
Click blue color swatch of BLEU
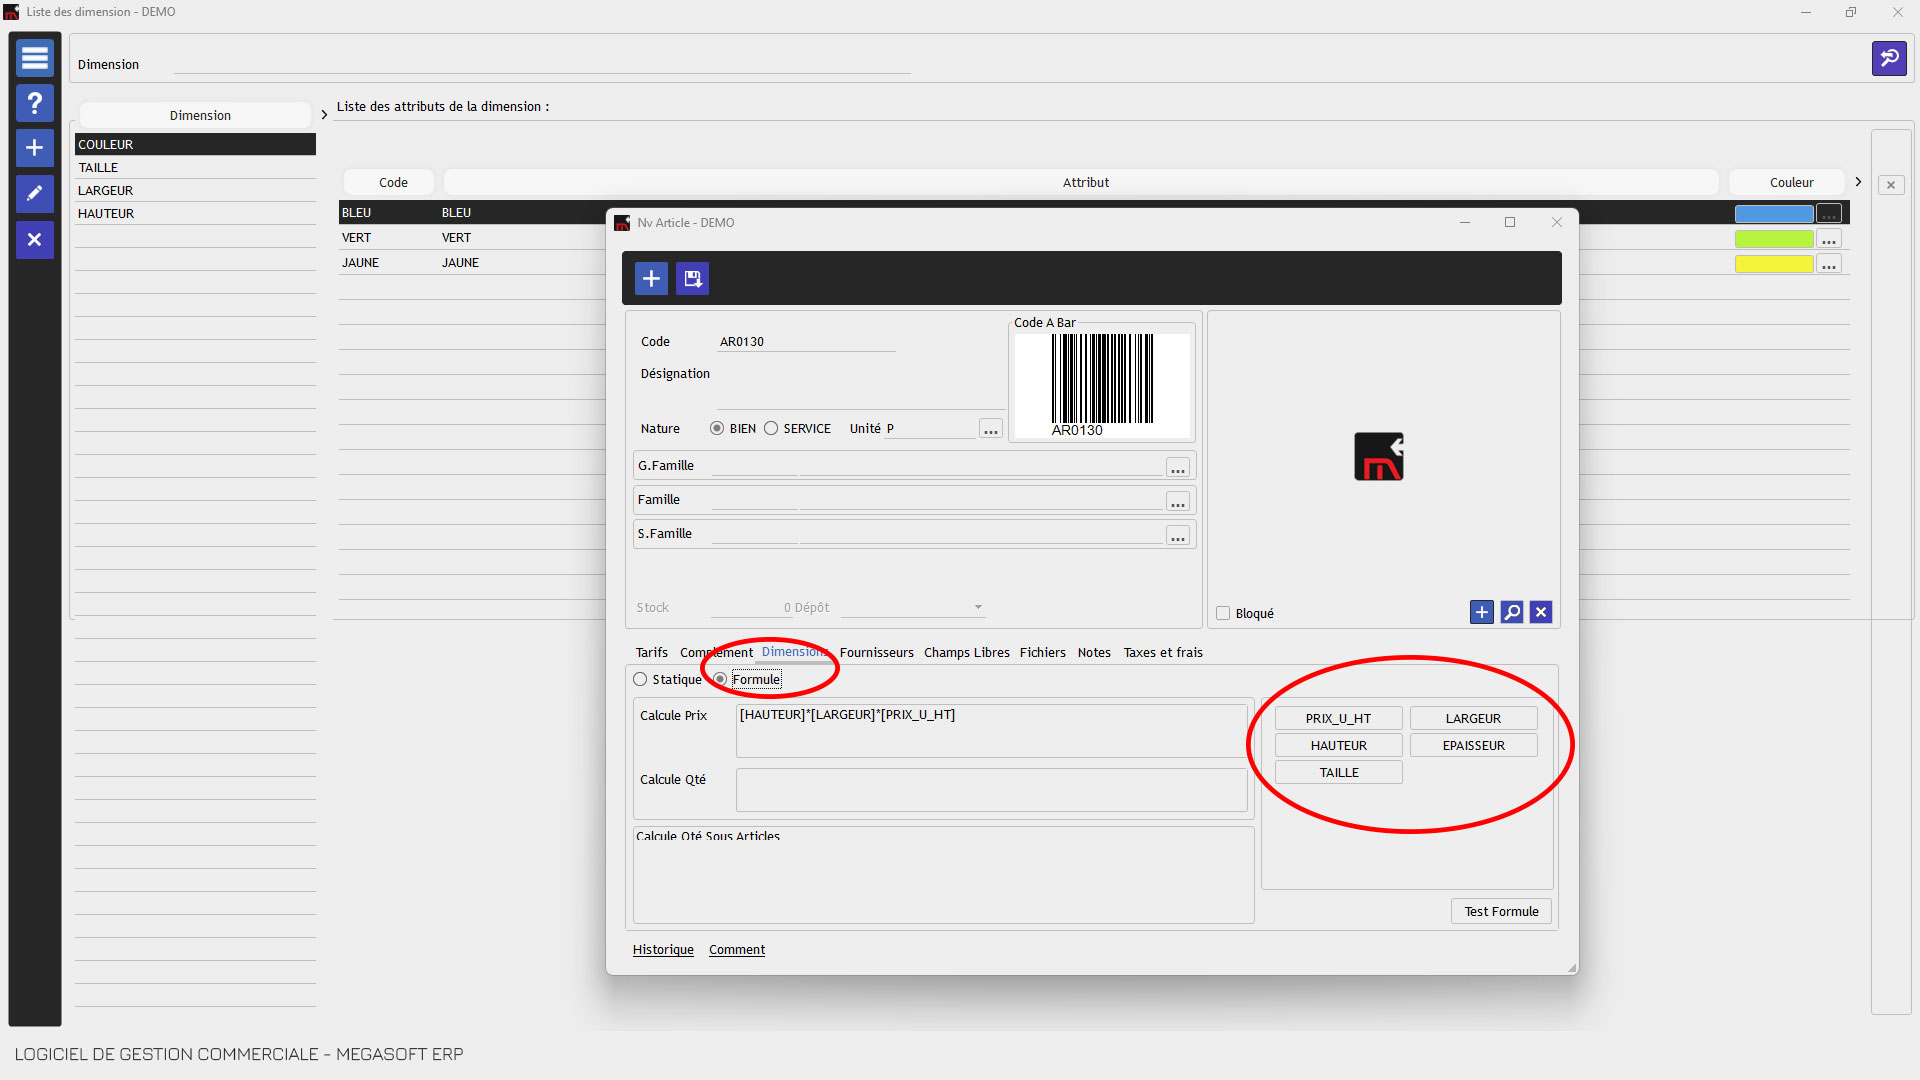click(x=1773, y=214)
